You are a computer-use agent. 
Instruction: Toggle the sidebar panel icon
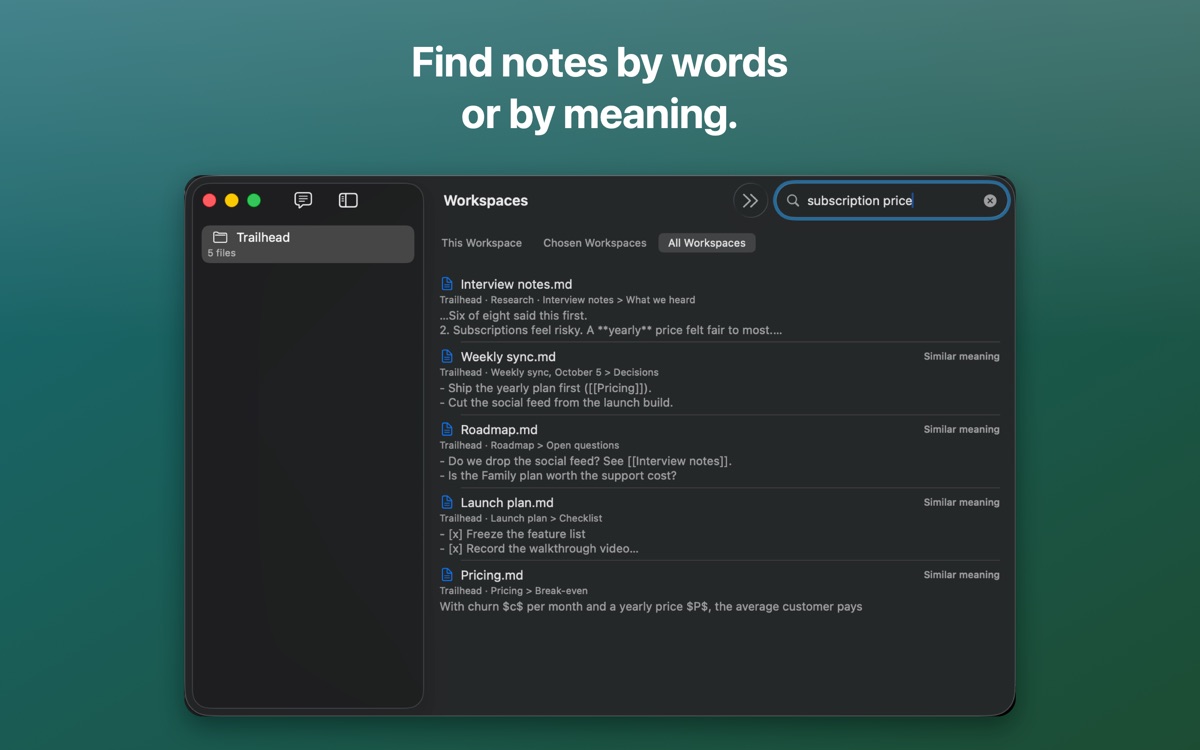click(x=348, y=200)
